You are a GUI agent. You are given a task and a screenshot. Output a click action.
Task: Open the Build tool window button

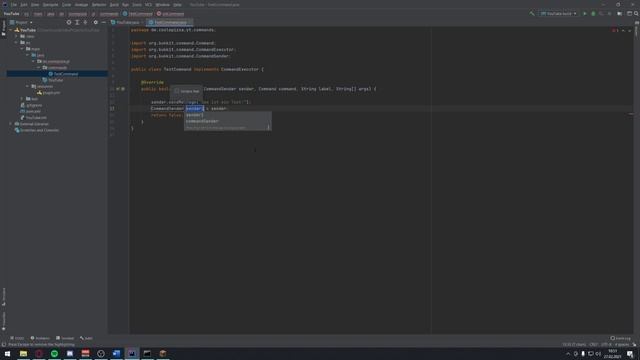pos(87,338)
